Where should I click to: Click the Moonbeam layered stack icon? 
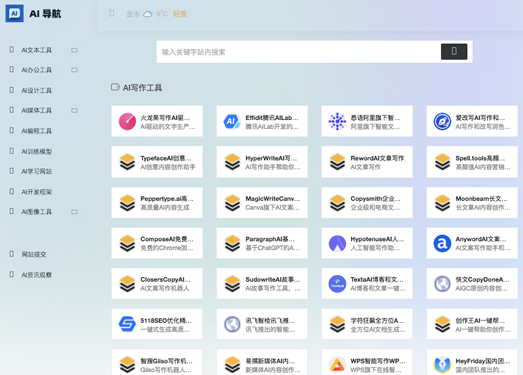point(442,203)
